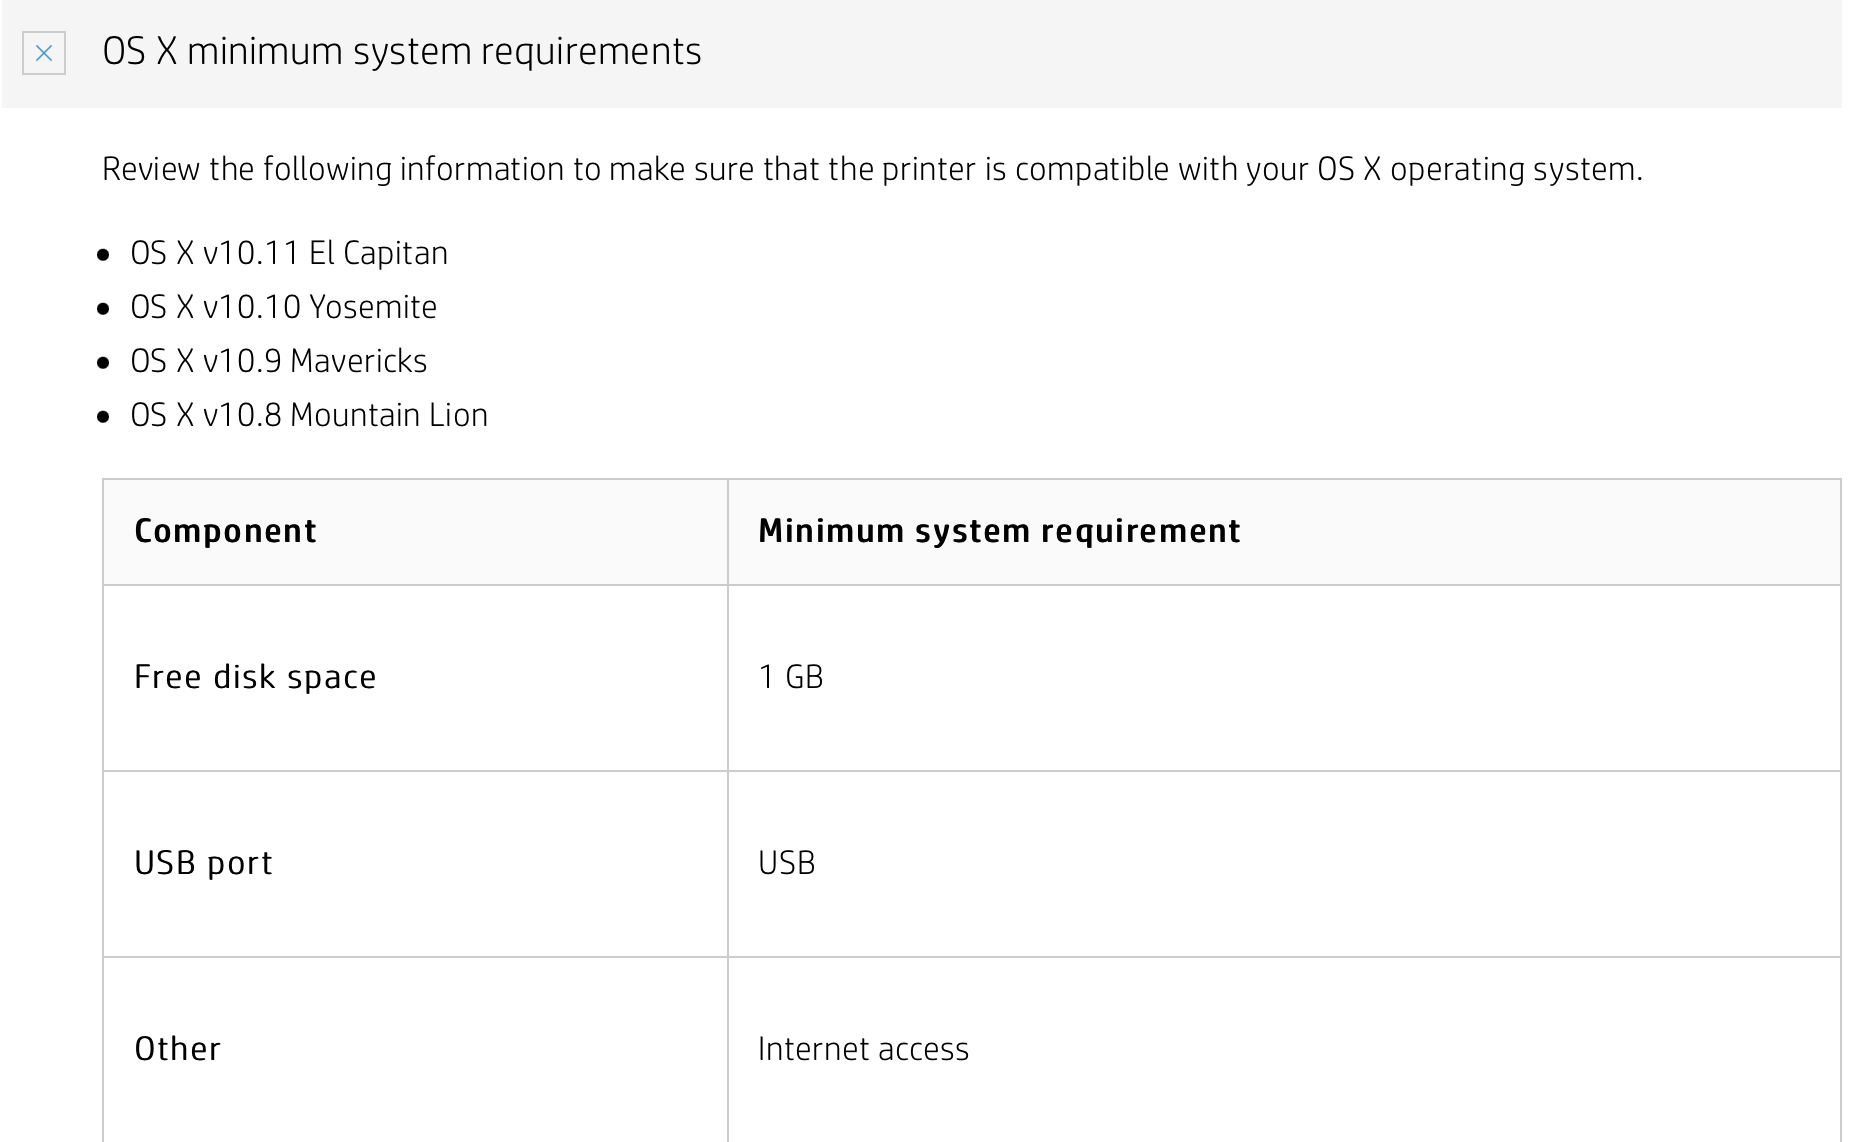Click the bullet beside Mountain Lion

pos(104,417)
